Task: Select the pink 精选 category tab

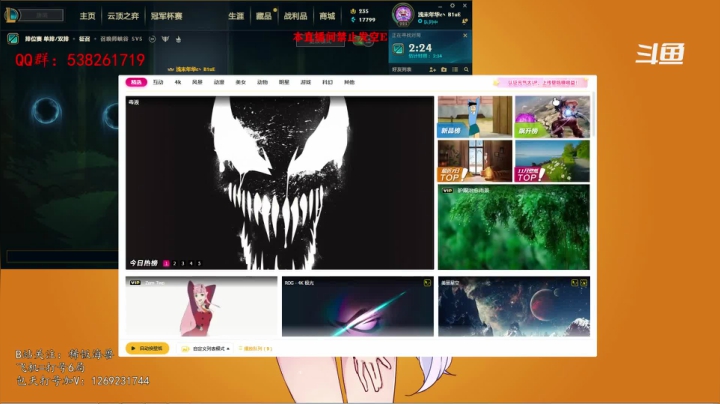Action: (136, 82)
